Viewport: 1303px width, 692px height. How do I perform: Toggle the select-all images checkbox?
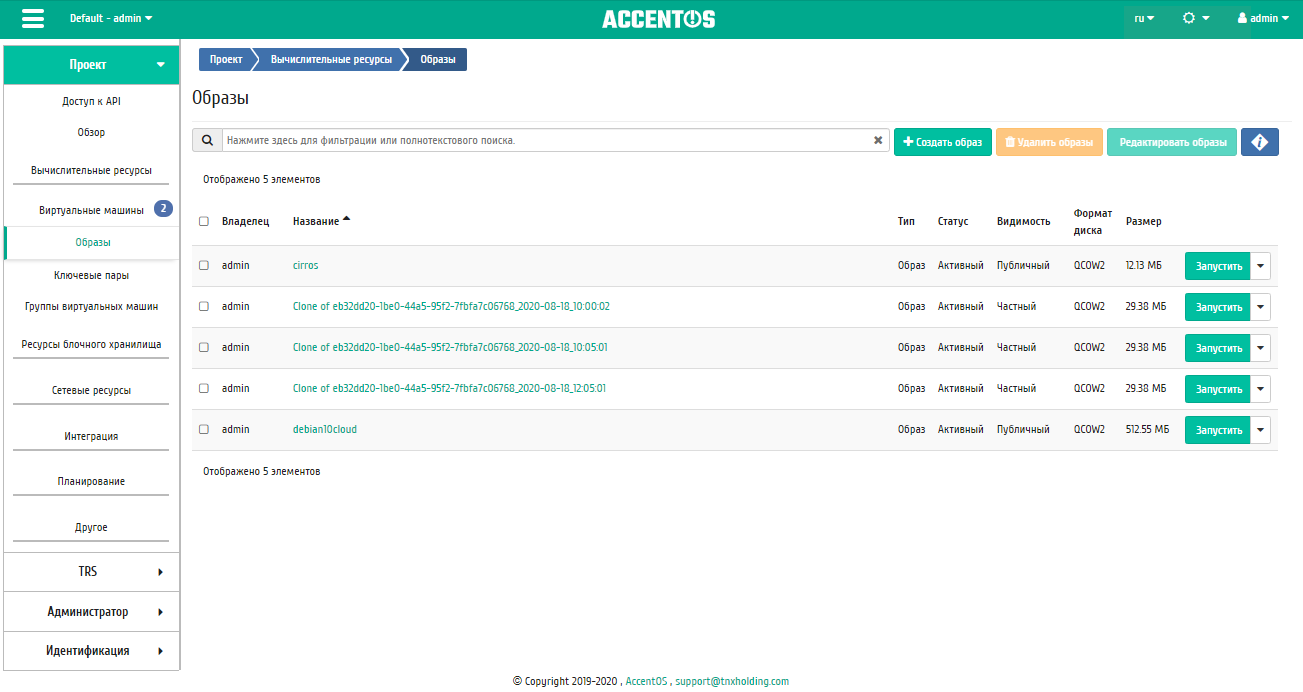click(204, 221)
